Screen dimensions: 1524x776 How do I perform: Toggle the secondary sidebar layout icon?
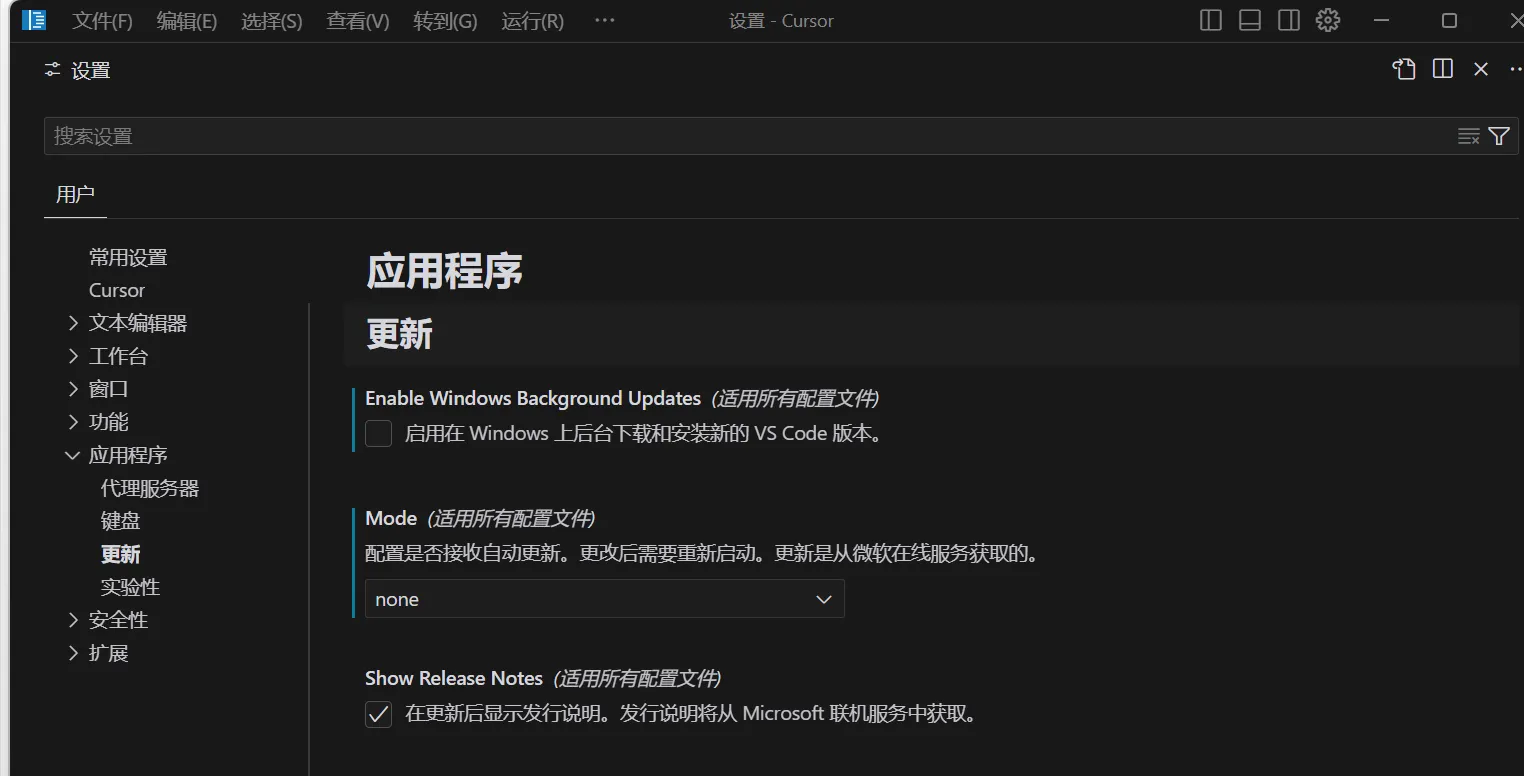[1289, 20]
